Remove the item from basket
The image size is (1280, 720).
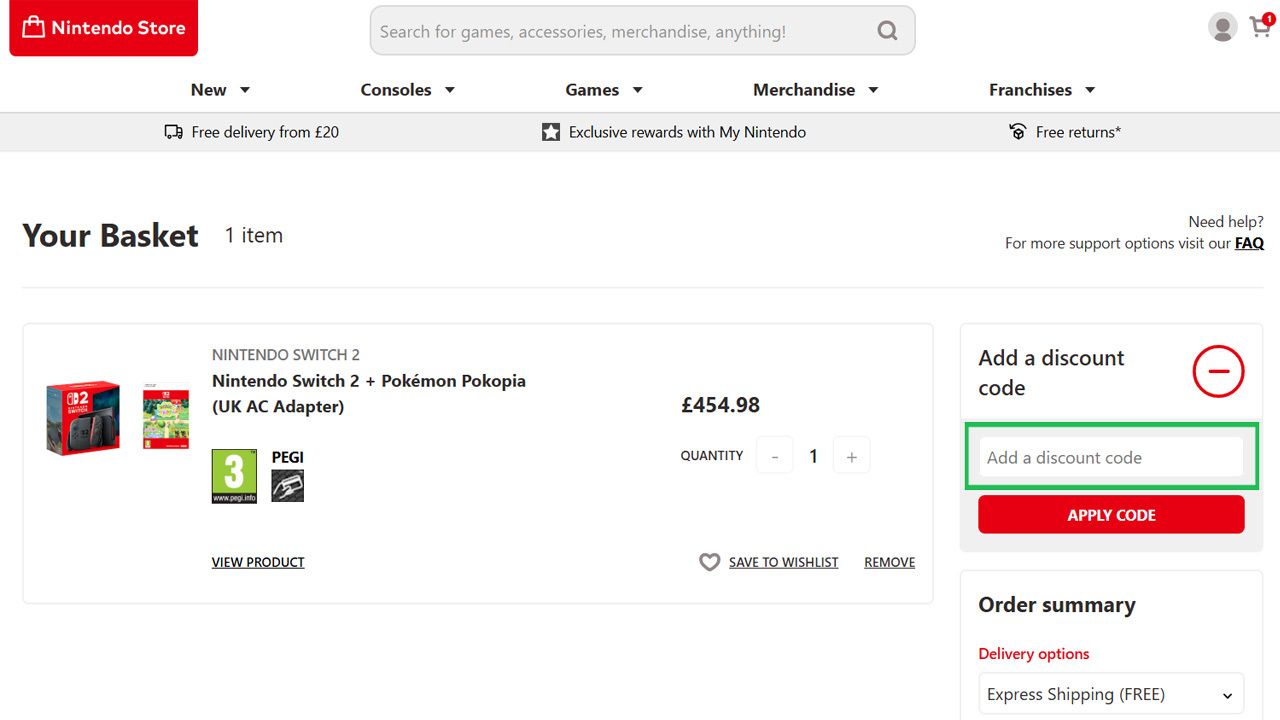pos(890,562)
